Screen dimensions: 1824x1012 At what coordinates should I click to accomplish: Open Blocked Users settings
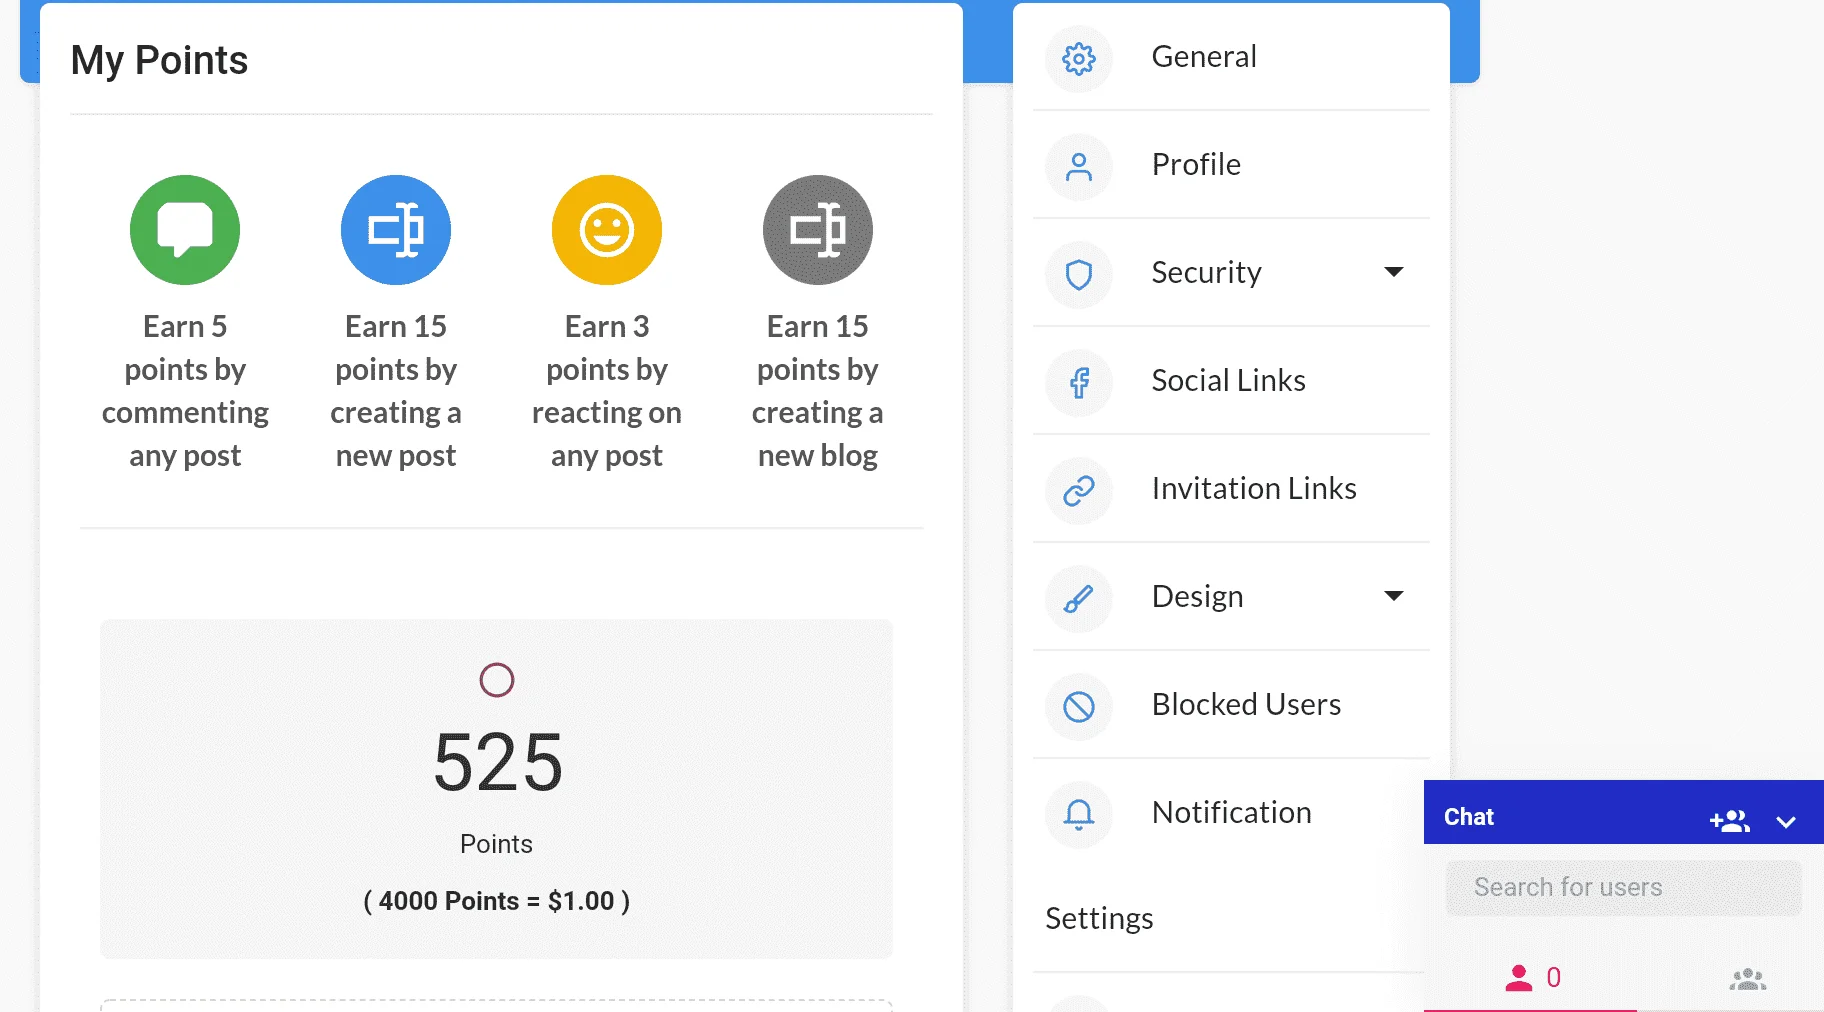tap(1231, 705)
